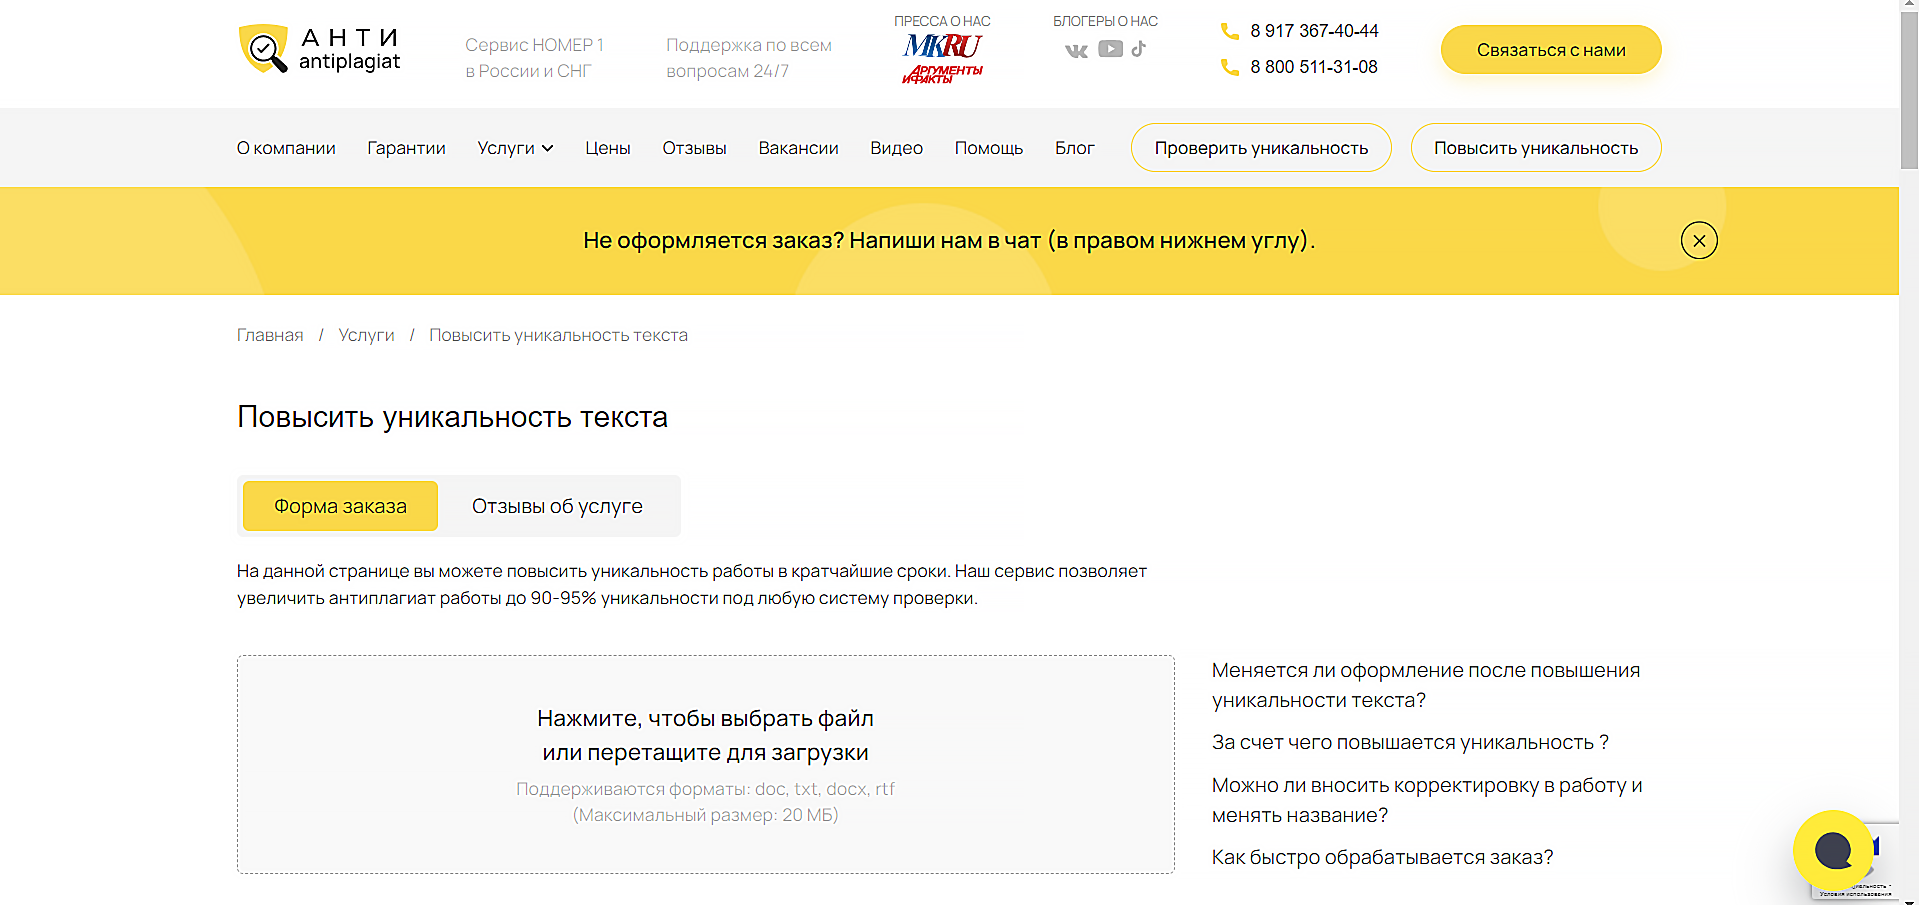The width and height of the screenshot is (1919, 905).
Task: Close the yellow notification banner
Action: (1699, 241)
